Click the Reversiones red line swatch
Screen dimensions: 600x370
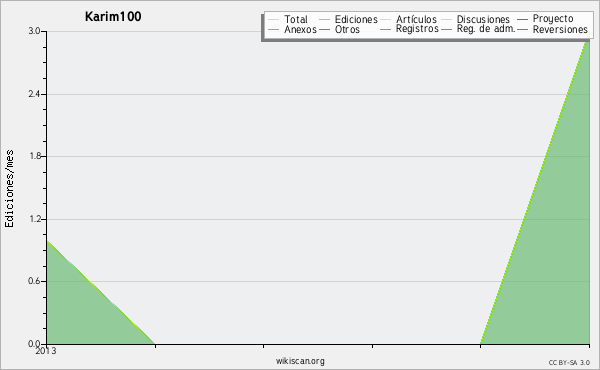coord(522,30)
